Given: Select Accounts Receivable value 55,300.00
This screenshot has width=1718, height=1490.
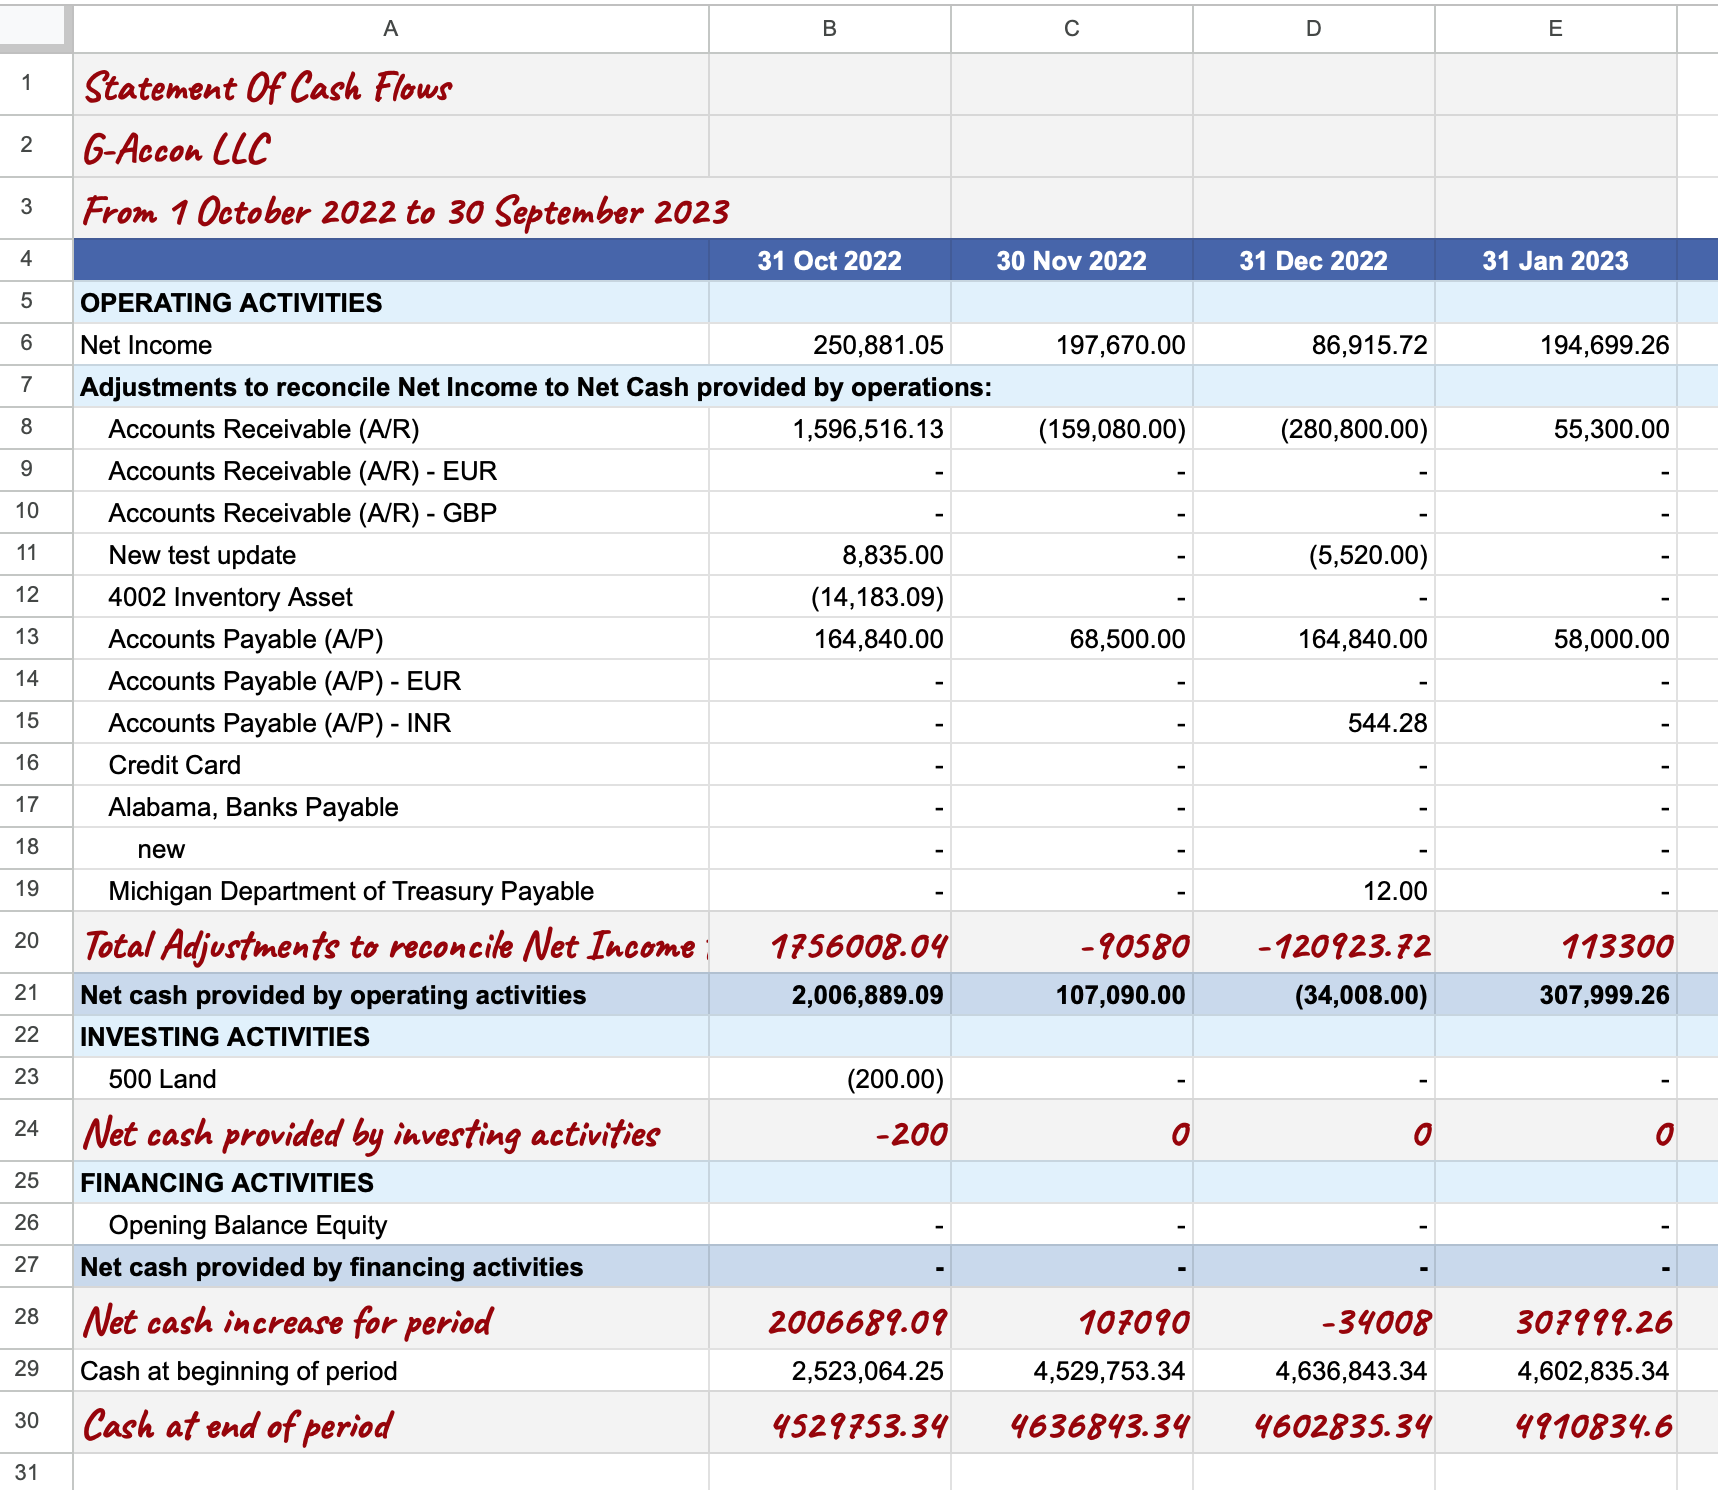Looking at the screenshot, I should pos(1556,428).
